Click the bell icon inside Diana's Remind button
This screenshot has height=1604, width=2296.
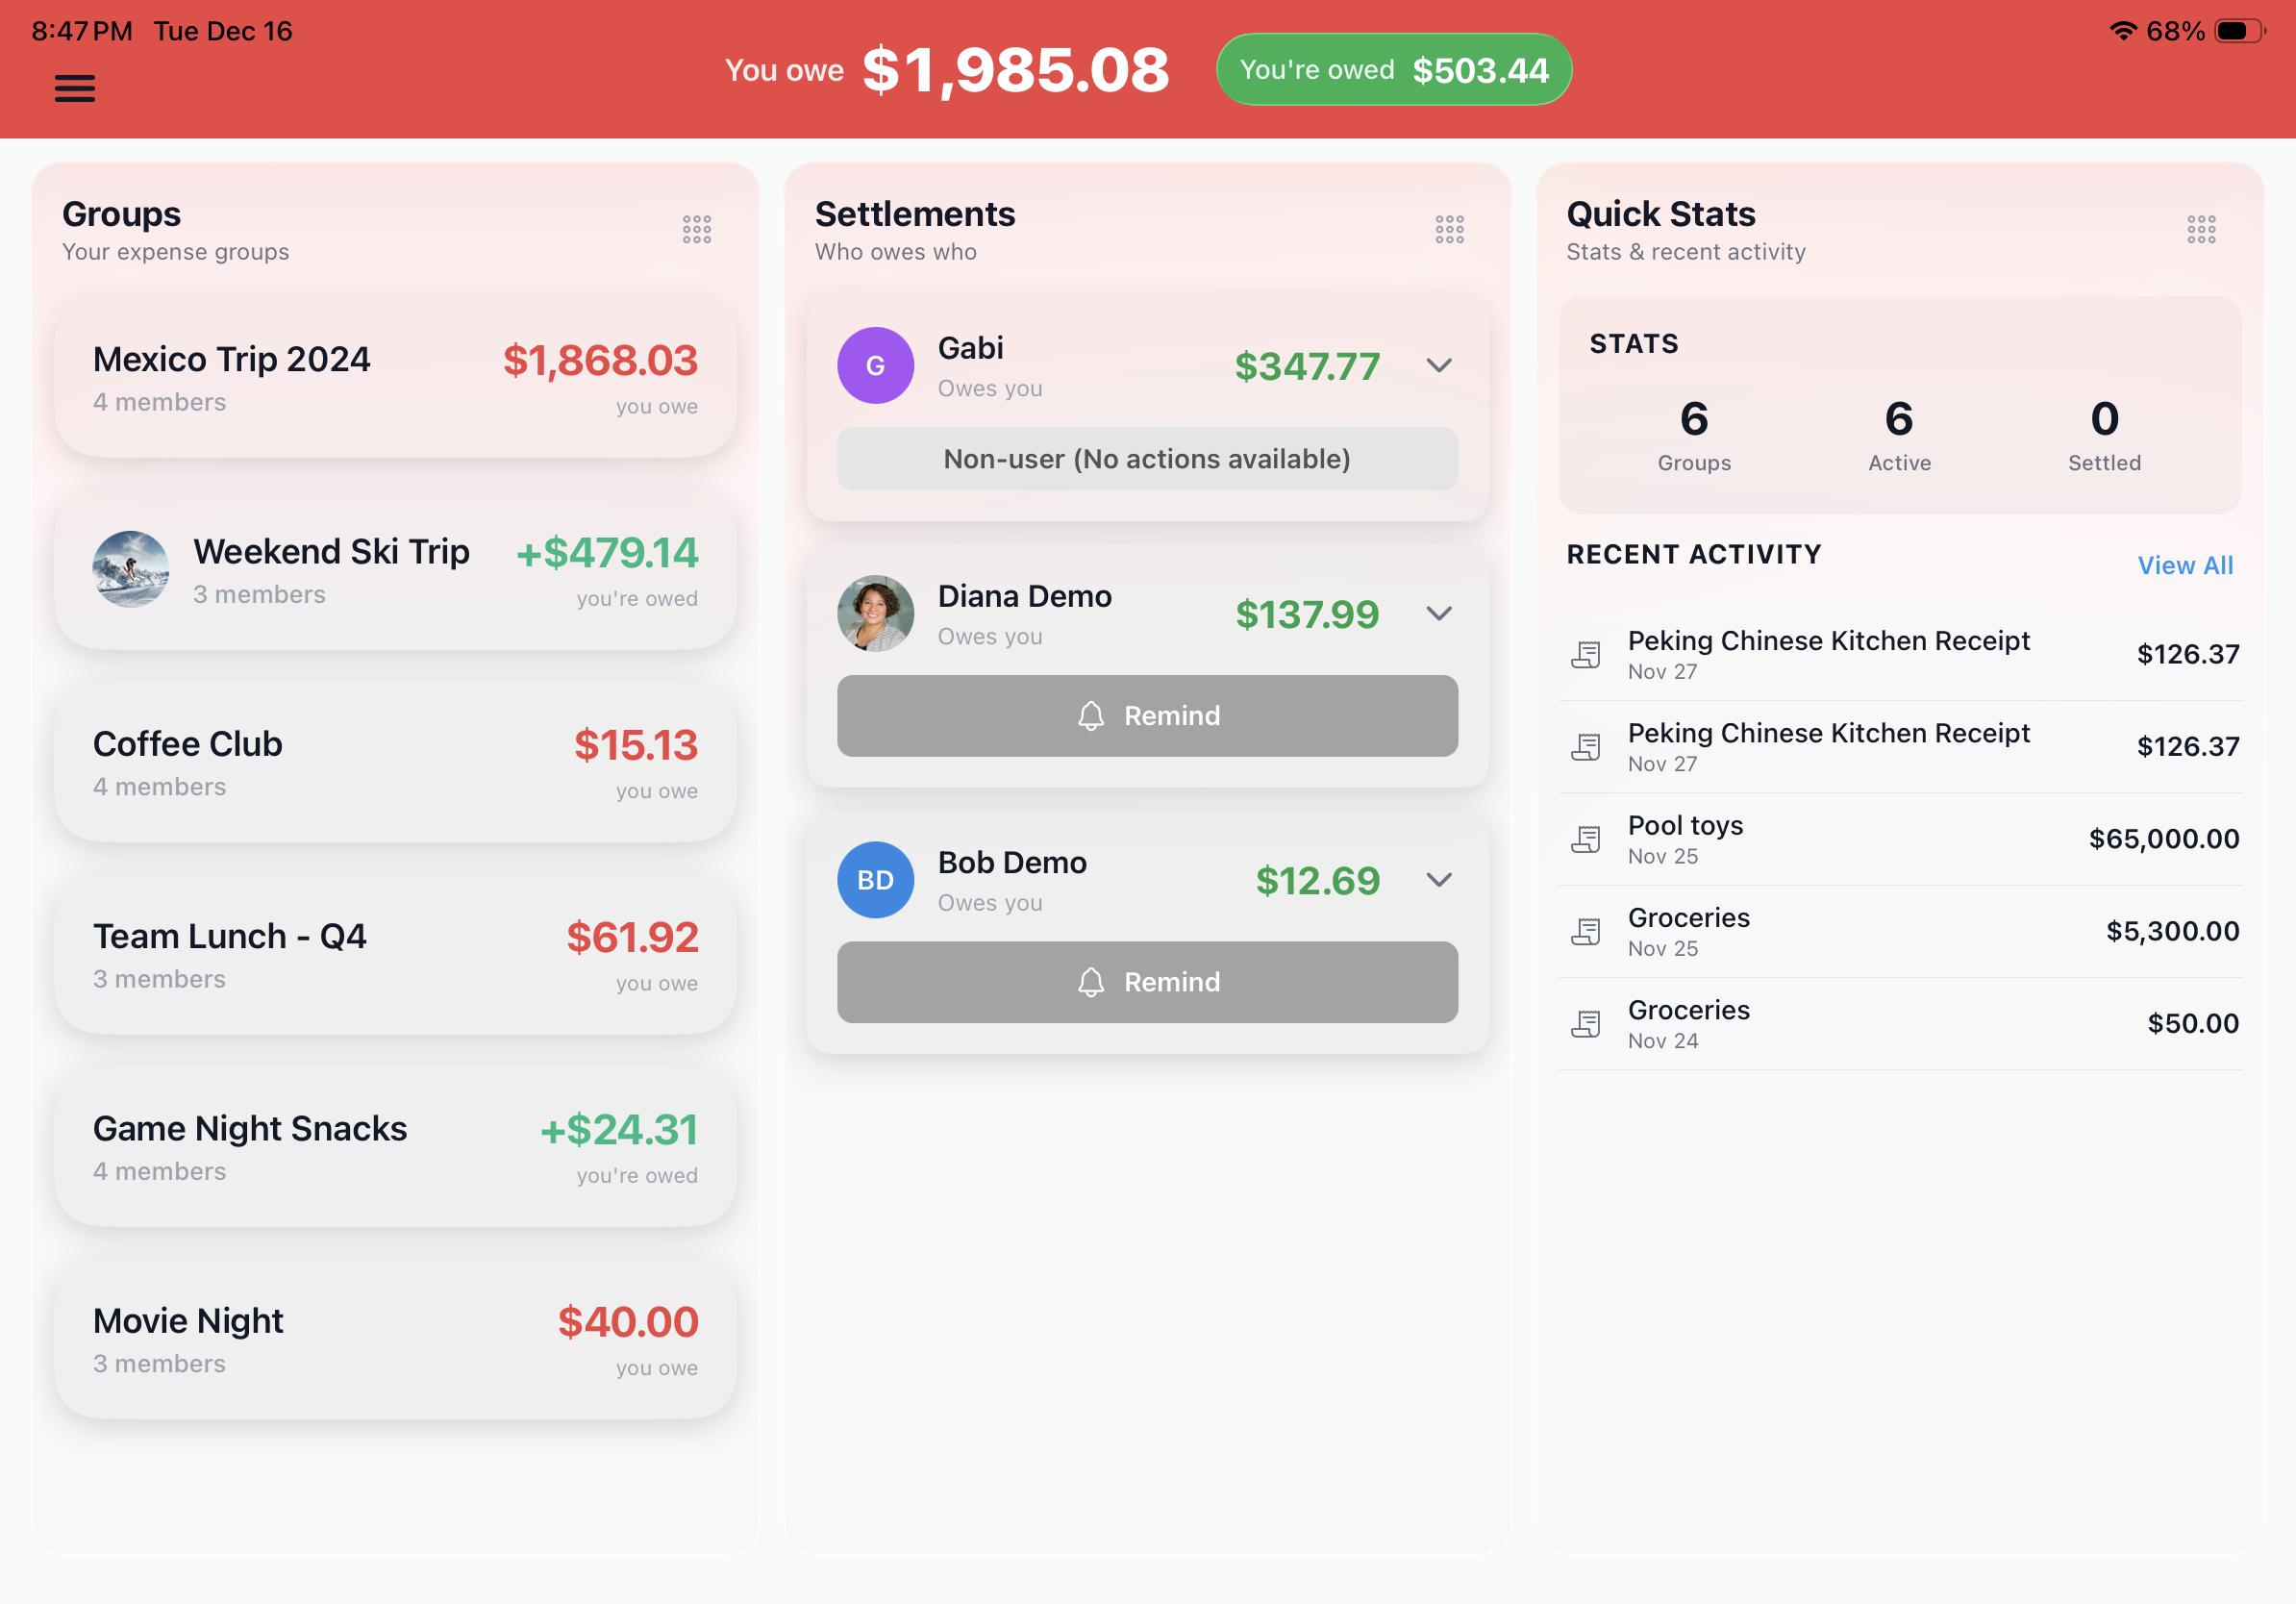(x=1090, y=715)
